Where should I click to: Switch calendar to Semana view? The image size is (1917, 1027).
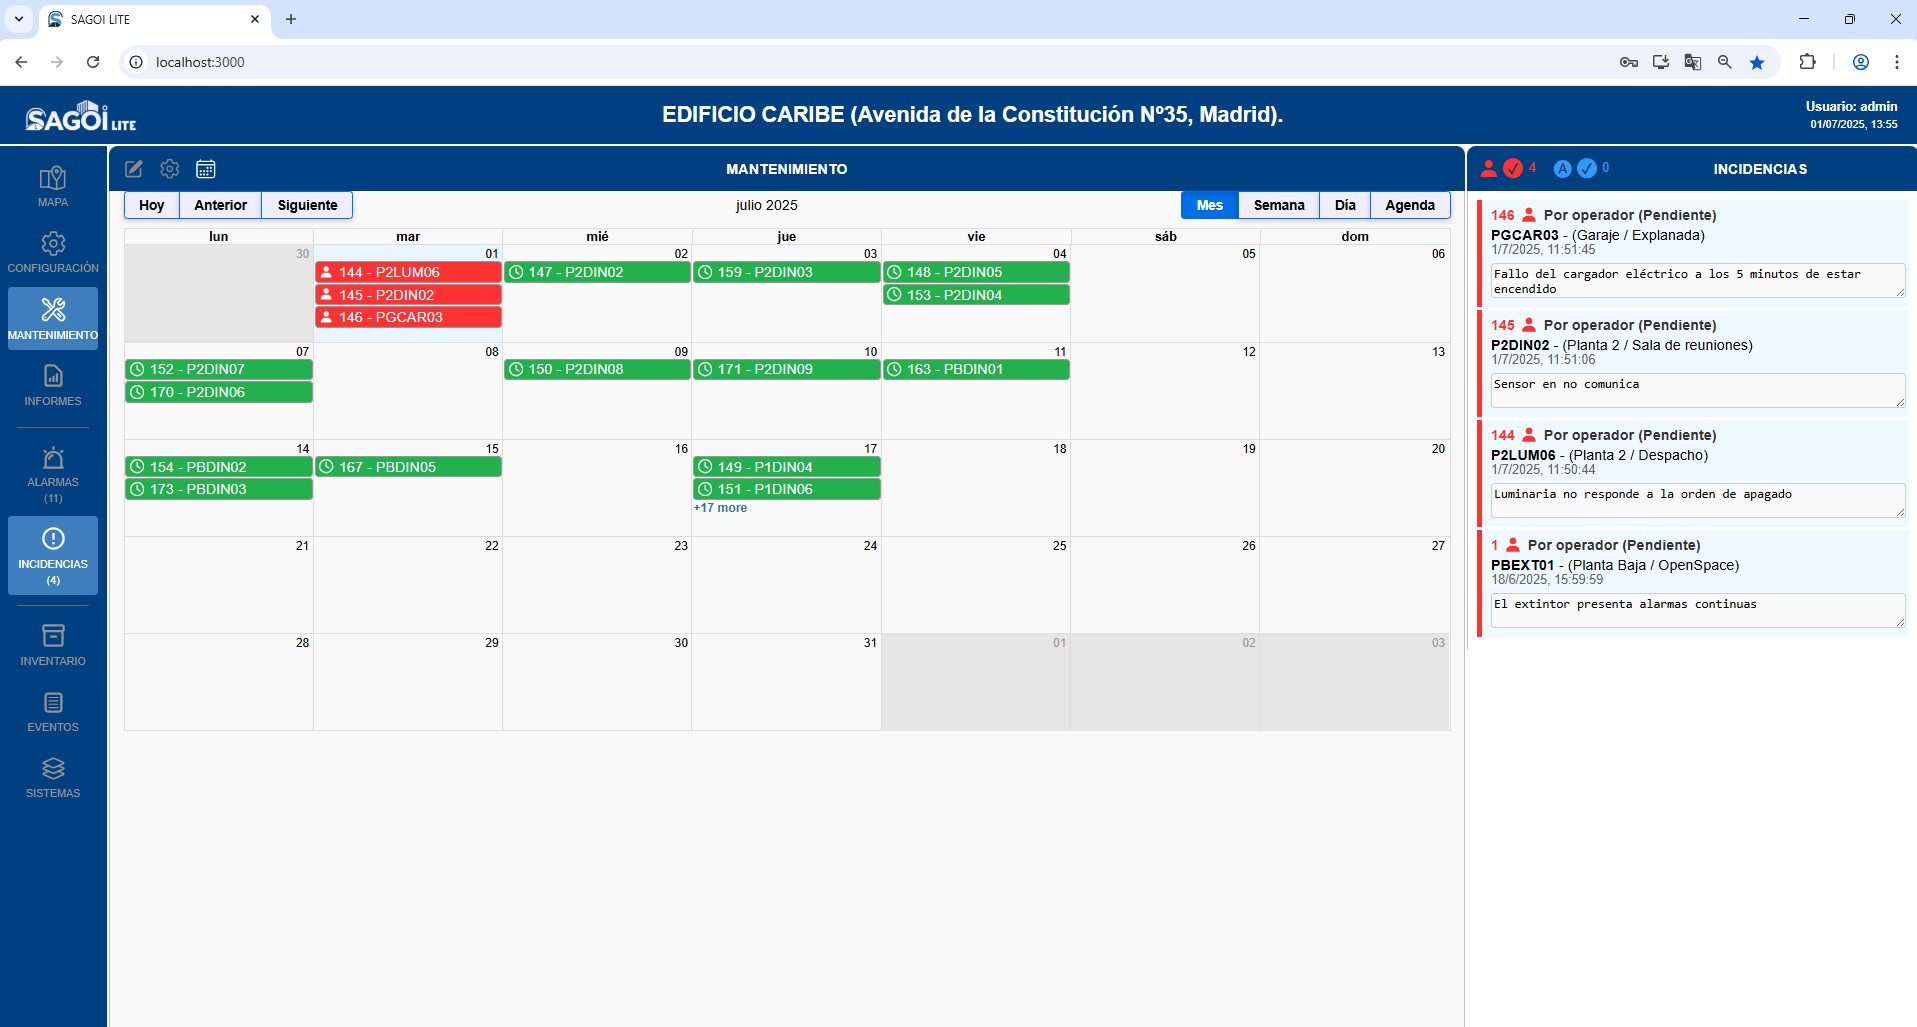pyautogui.click(x=1278, y=205)
